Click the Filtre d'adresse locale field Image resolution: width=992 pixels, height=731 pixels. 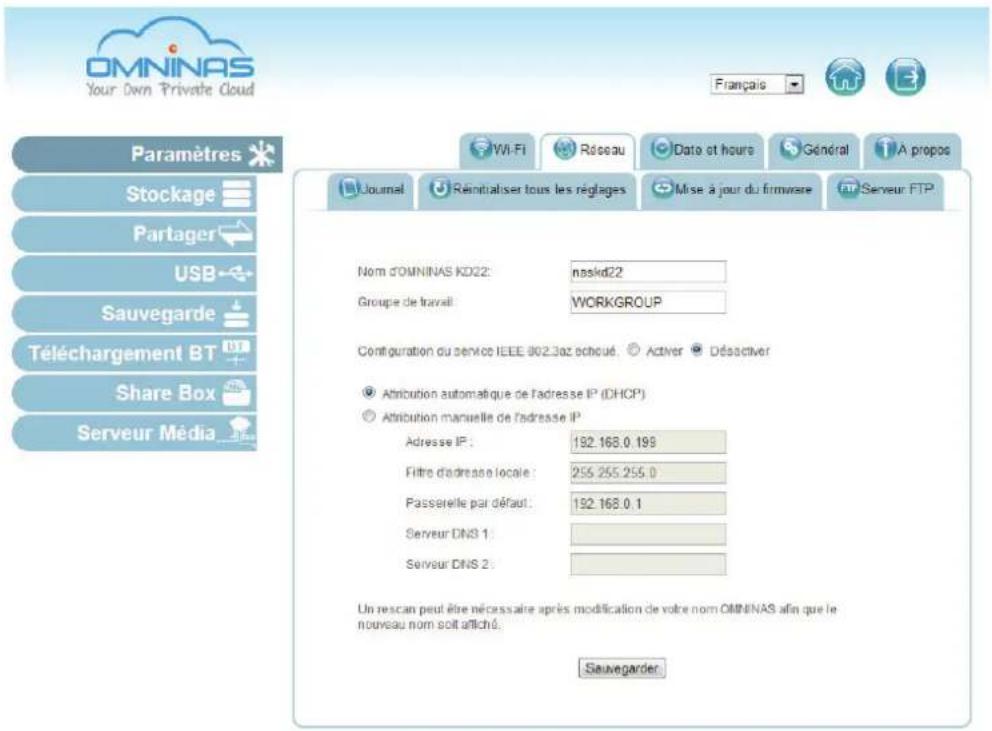pos(648,473)
